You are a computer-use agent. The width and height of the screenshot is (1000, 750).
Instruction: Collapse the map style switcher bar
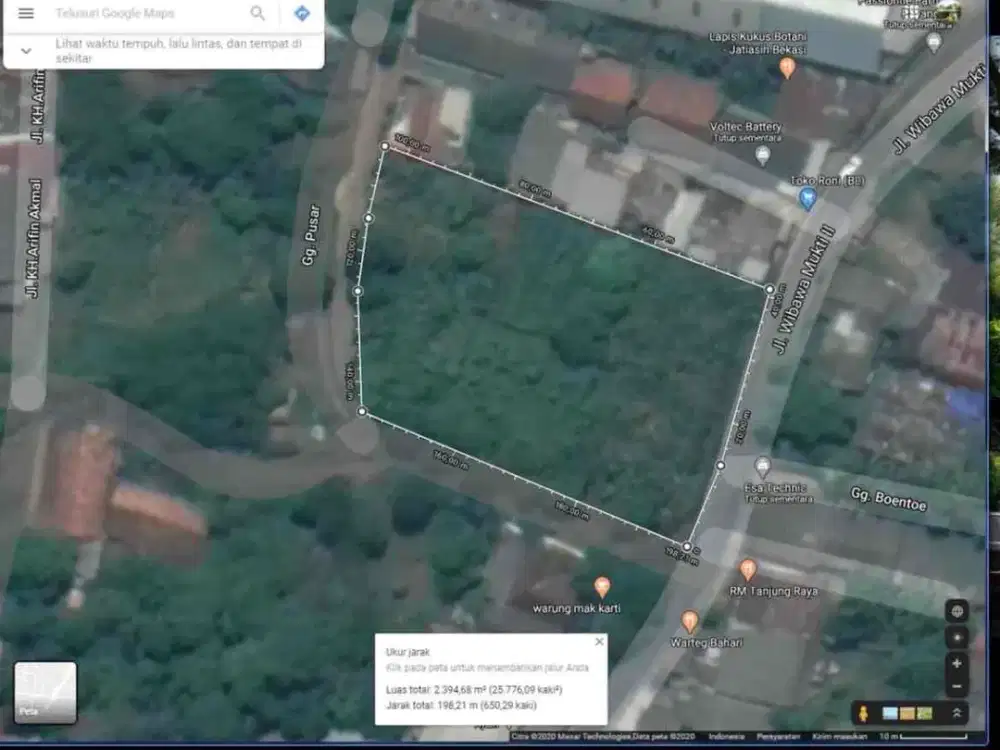(957, 713)
